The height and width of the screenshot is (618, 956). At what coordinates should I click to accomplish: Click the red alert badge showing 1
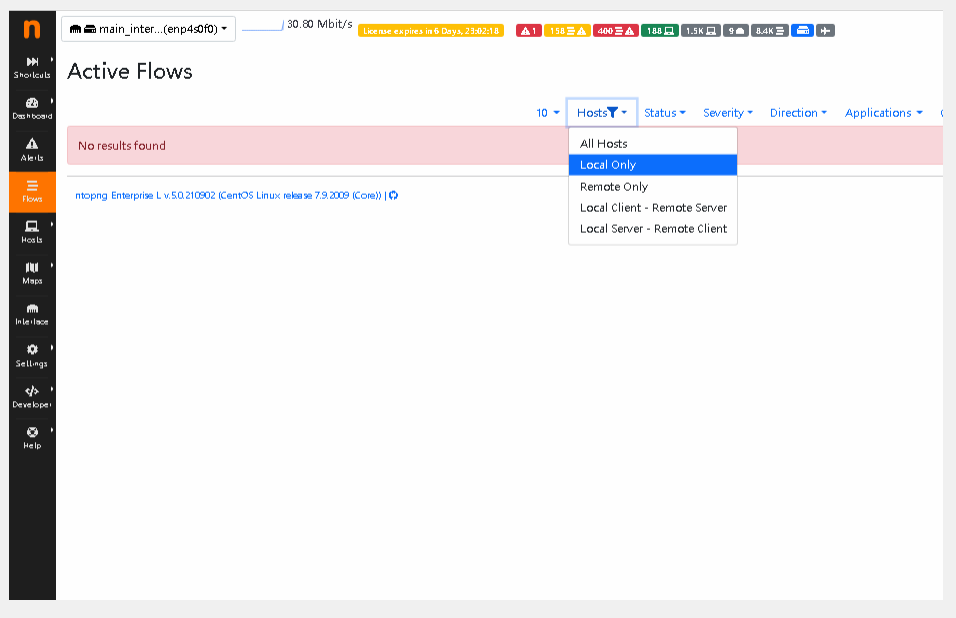pyautogui.click(x=529, y=30)
